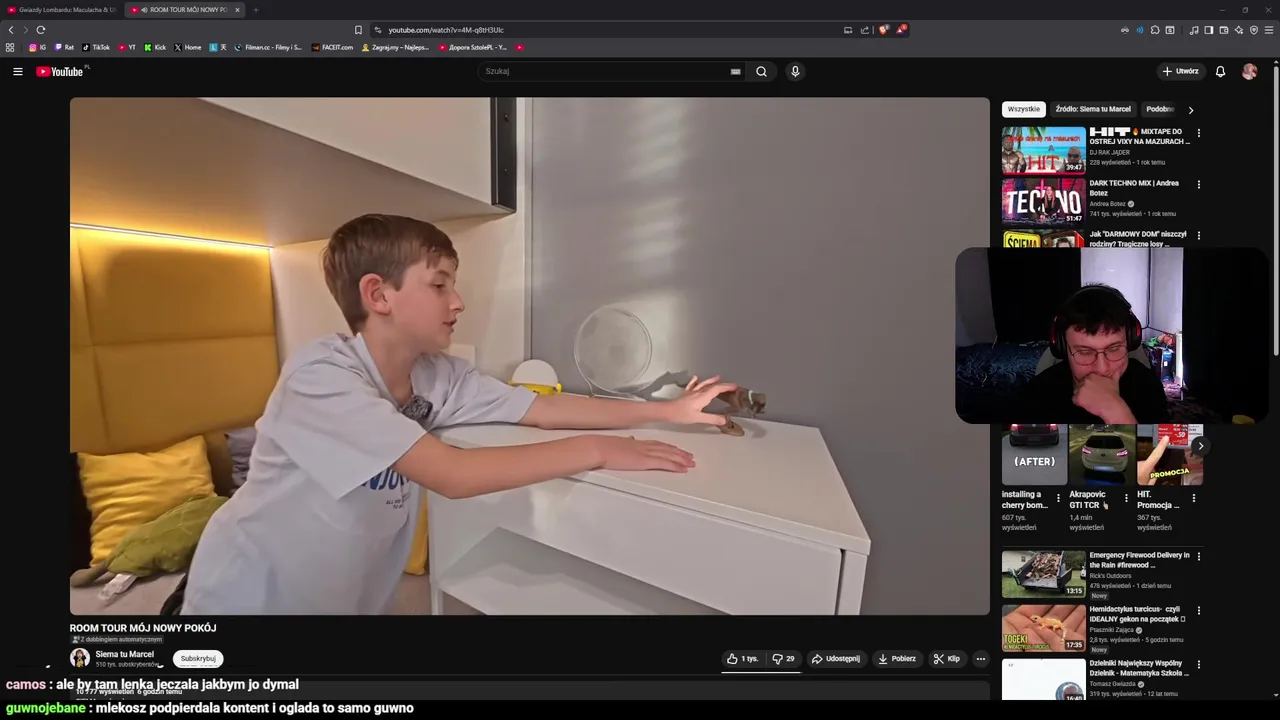The image size is (1280, 720).
Task: Click the Klip clip button
Action: click(x=947, y=659)
